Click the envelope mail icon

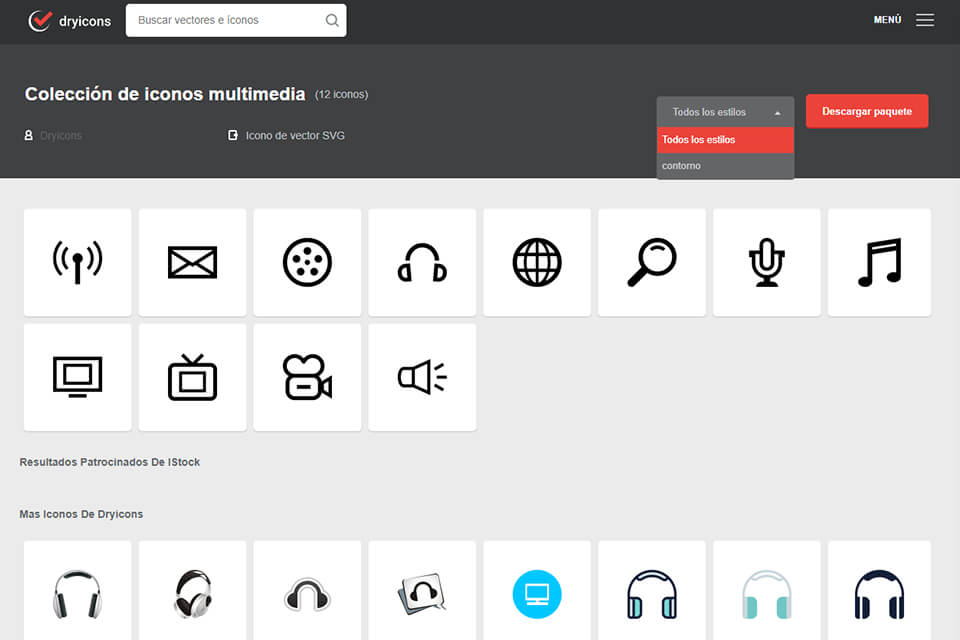(192, 262)
